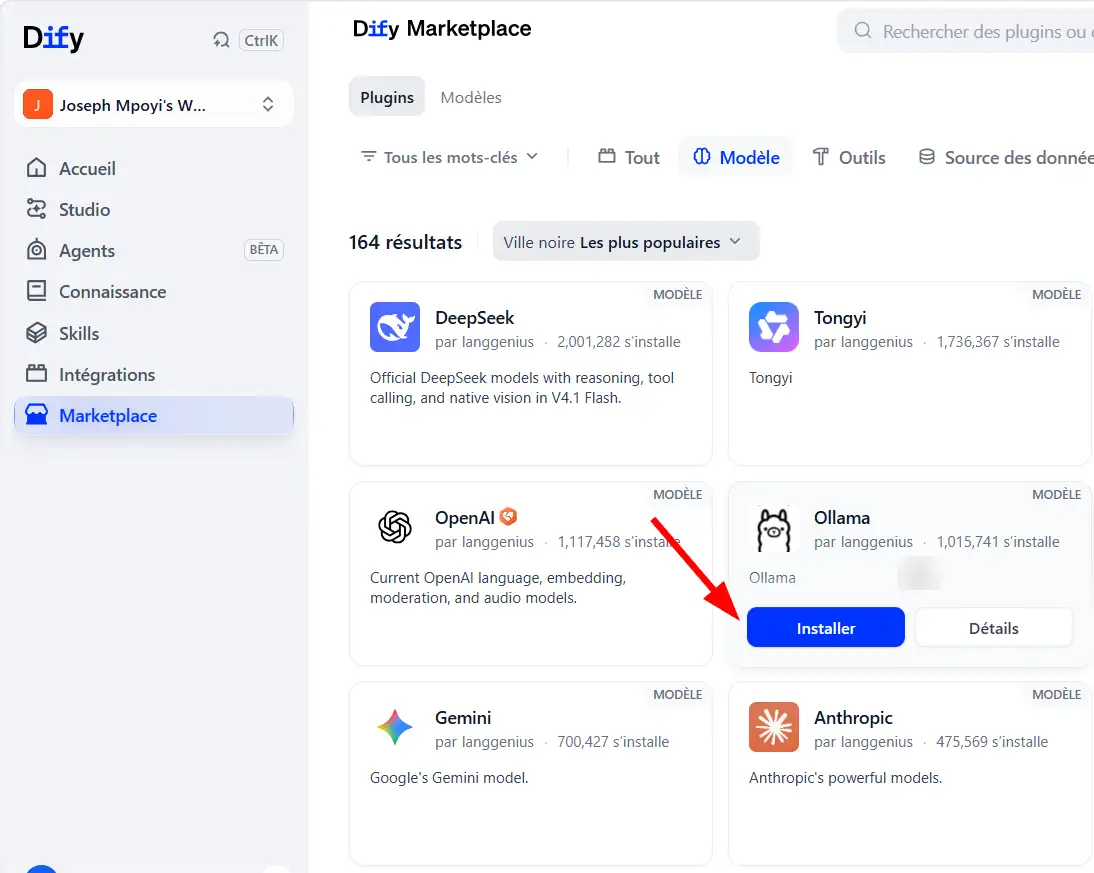1094x873 pixels.
Task: Open the OpenAI plugin card
Action: (530, 574)
